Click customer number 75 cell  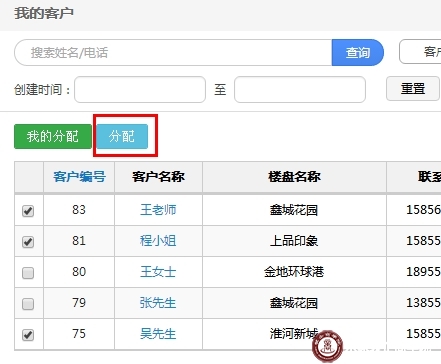(x=79, y=334)
